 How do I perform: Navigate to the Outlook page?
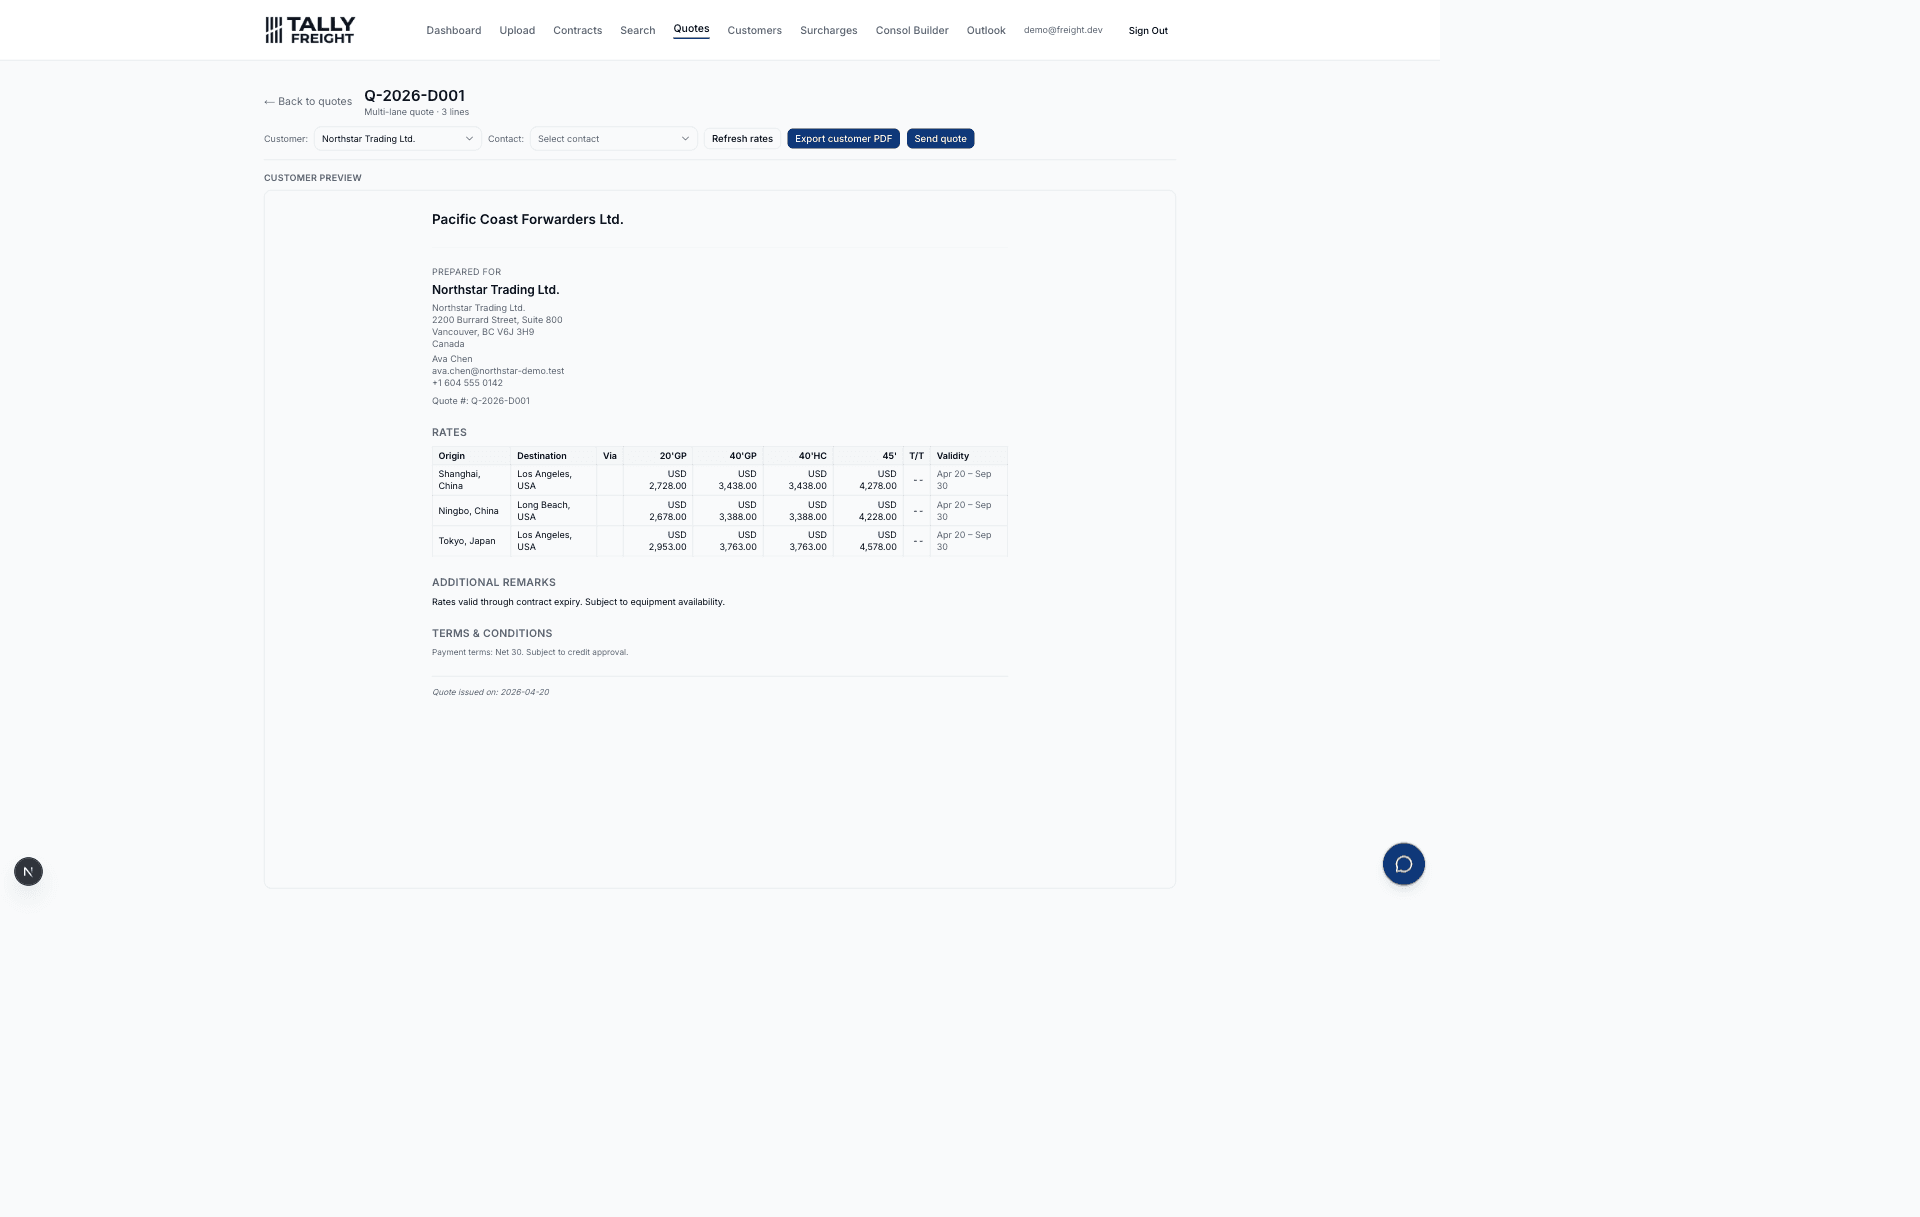coord(985,31)
